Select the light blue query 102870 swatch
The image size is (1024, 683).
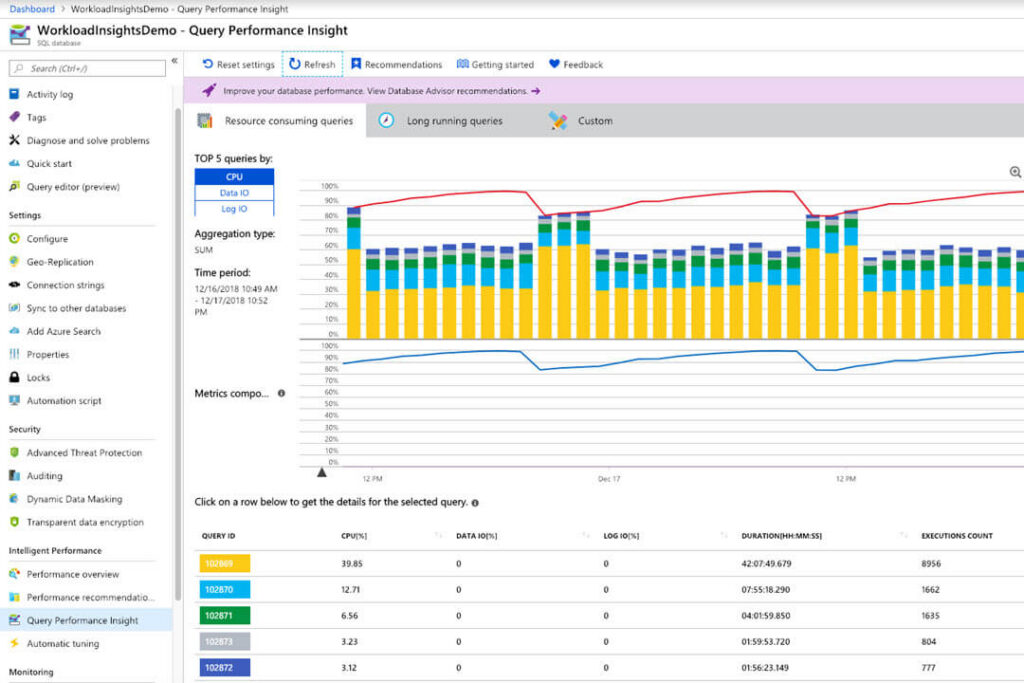[x=225, y=589]
